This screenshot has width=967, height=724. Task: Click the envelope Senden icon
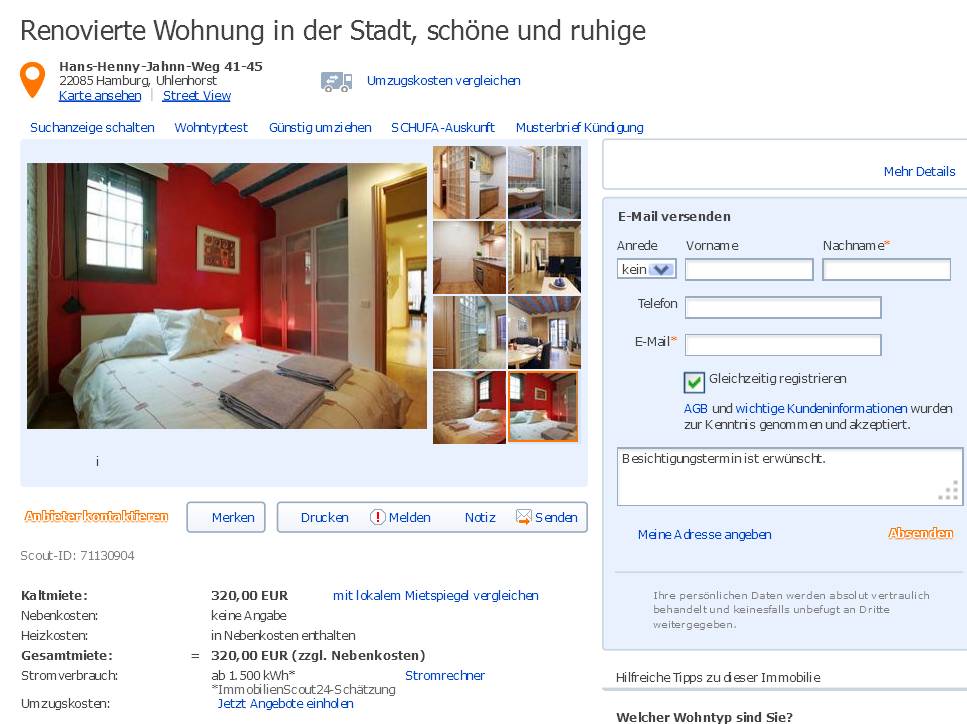point(524,517)
